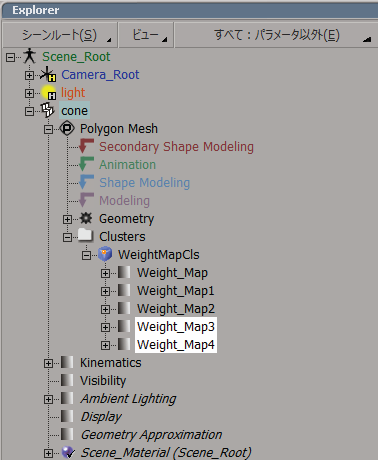Viewport: 378px width, 460px height.
Task: Select the Animation label
Action: pyautogui.click(x=127, y=165)
